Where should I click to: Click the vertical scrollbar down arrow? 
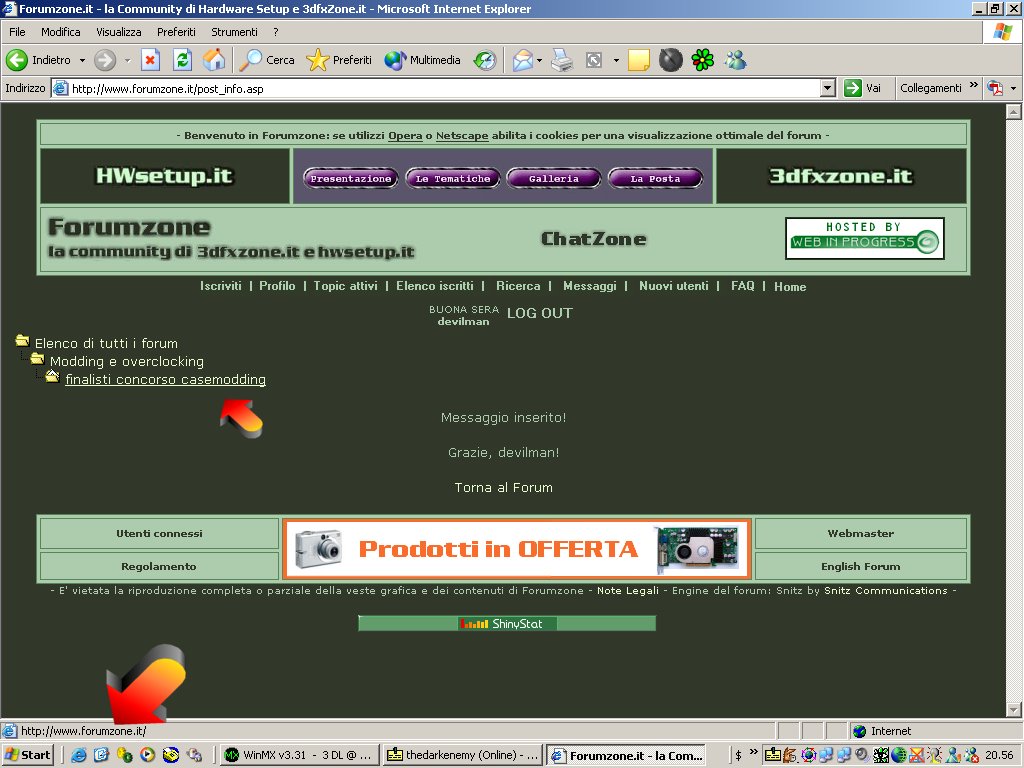tap(1014, 709)
